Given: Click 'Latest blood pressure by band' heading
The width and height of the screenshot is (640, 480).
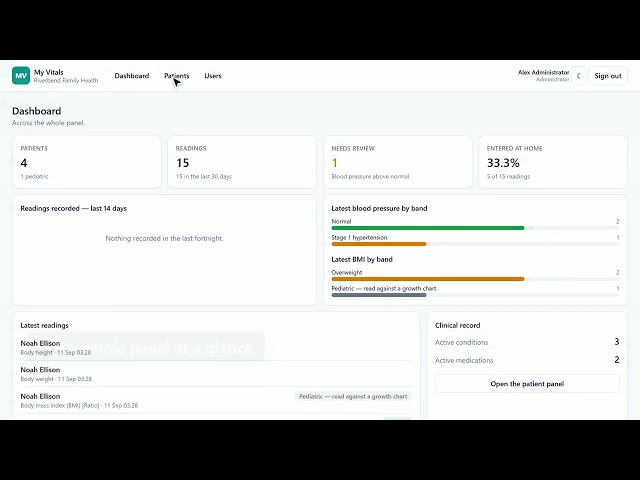Looking at the screenshot, I should pos(379,208).
